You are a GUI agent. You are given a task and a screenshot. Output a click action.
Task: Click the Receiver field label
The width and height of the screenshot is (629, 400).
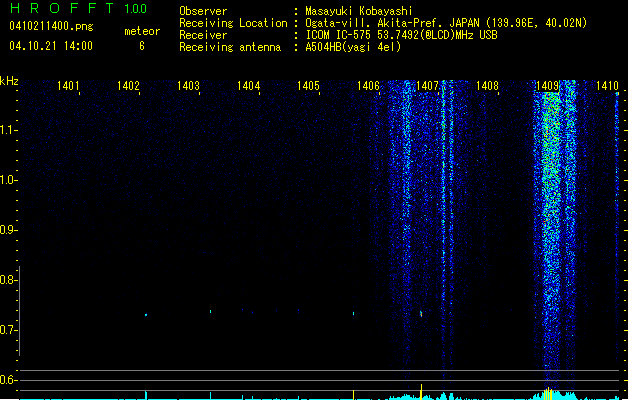203,35
